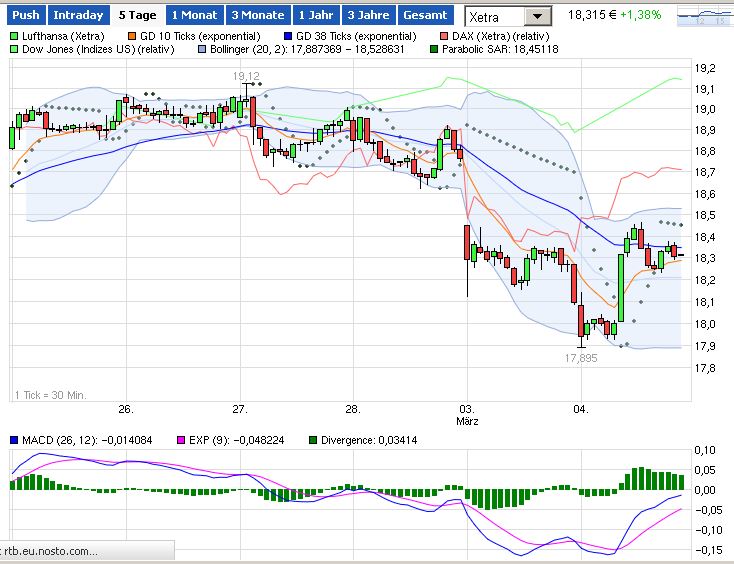The width and height of the screenshot is (734, 564).
Task: Click the Bollinger legend swatch
Action: 202,49
